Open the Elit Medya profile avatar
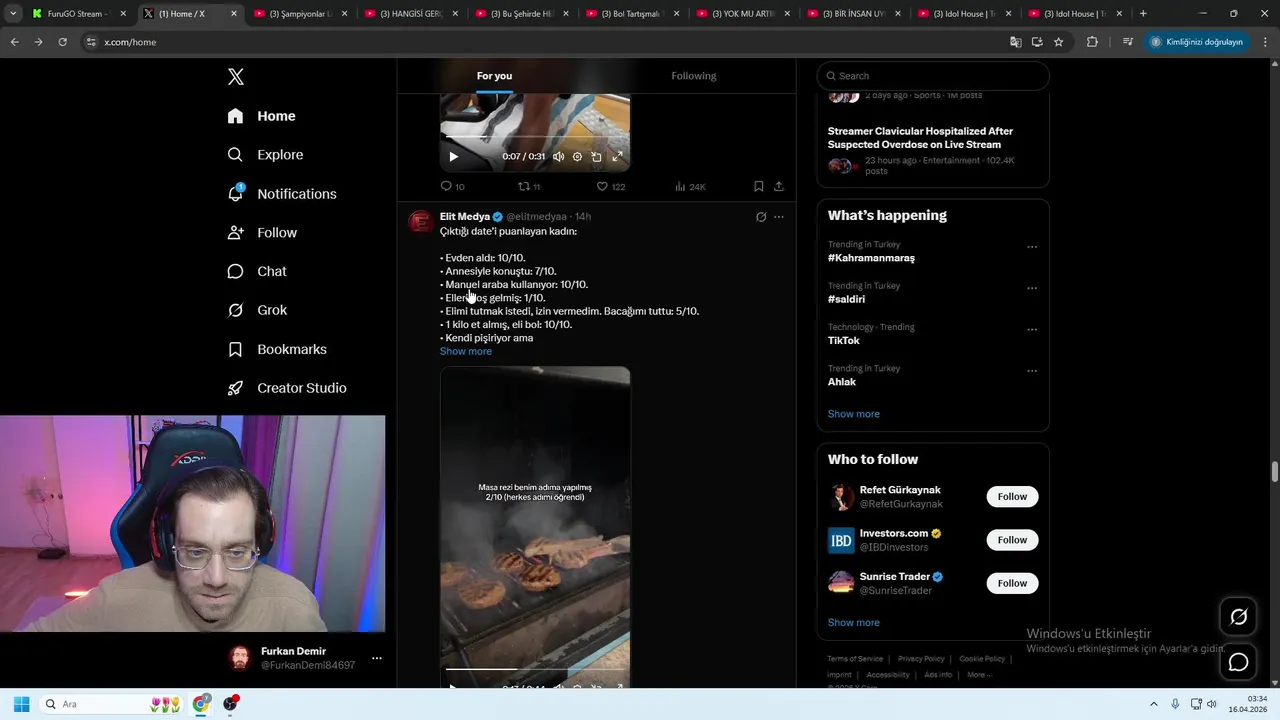Screen dimensions: 1280x720 click(421, 222)
